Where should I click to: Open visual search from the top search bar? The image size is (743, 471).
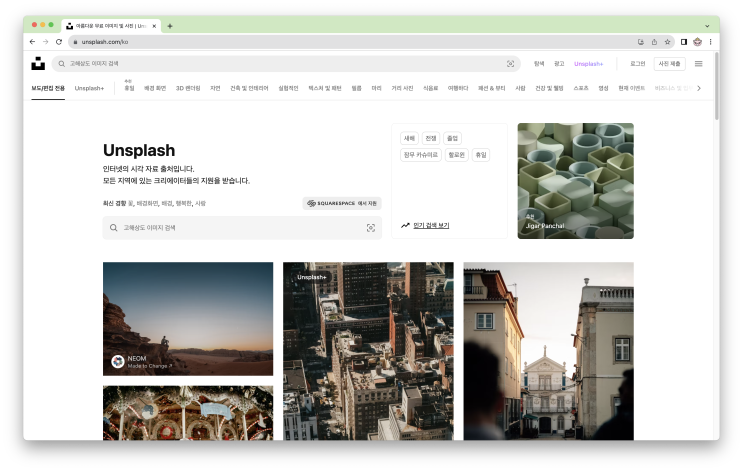tap(510, 63)
